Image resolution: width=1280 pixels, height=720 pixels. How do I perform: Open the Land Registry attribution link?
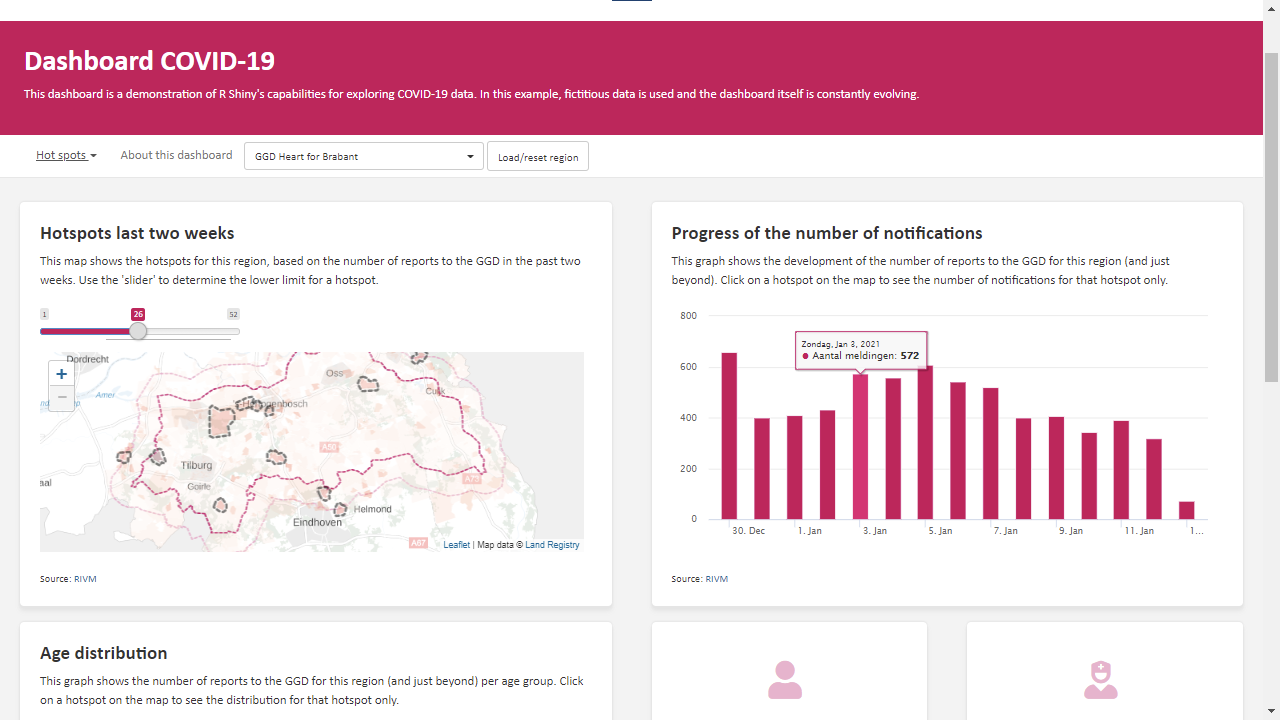tap(554, 544)
